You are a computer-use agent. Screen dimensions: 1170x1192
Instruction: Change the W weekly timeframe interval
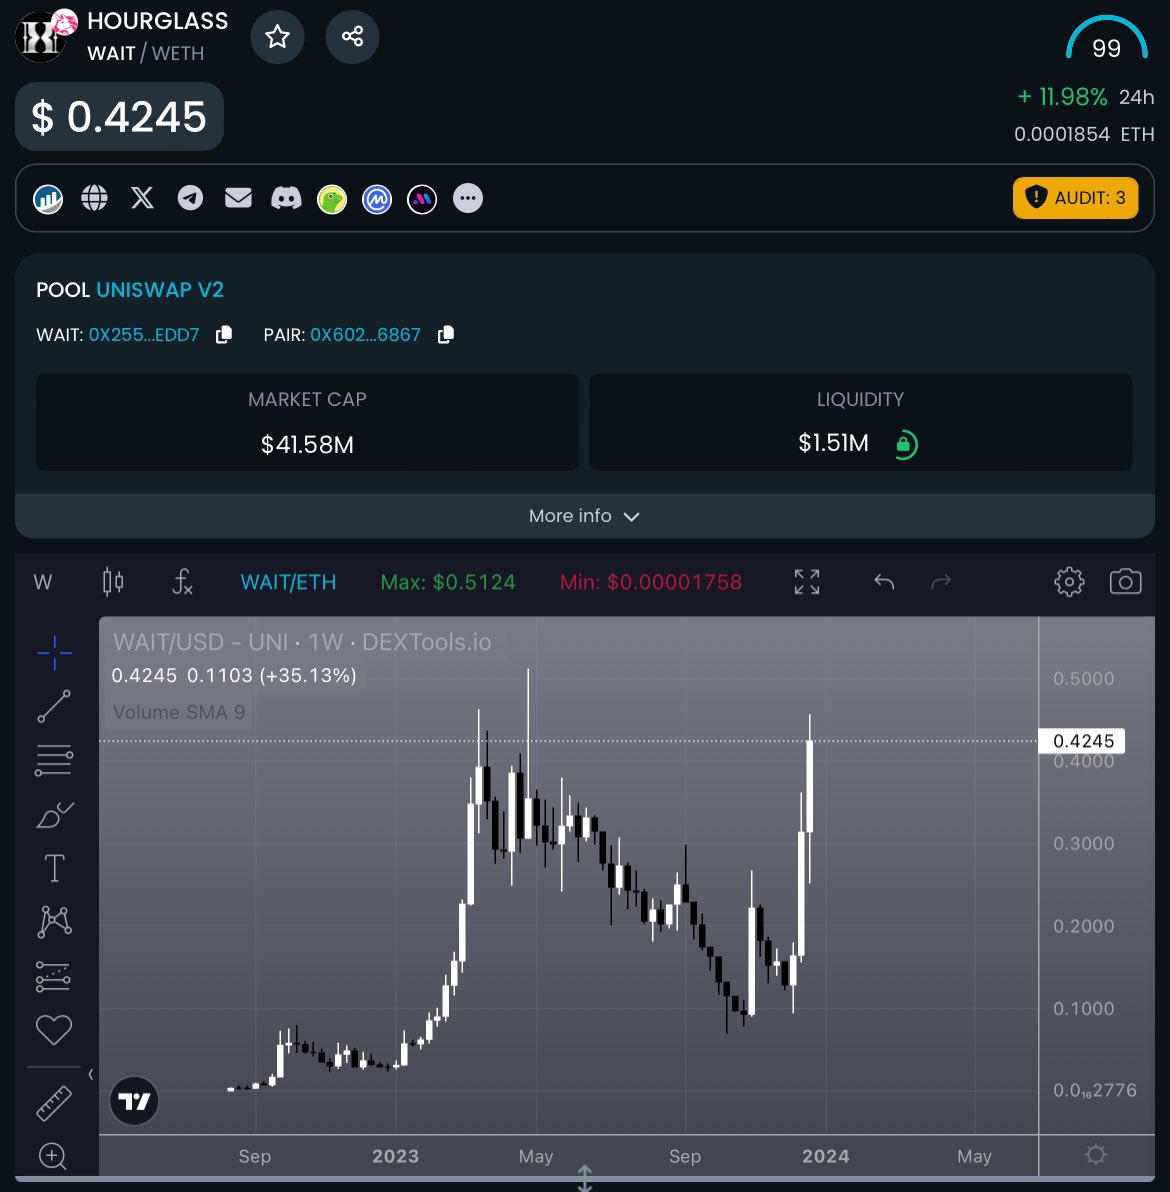(43, 582)
